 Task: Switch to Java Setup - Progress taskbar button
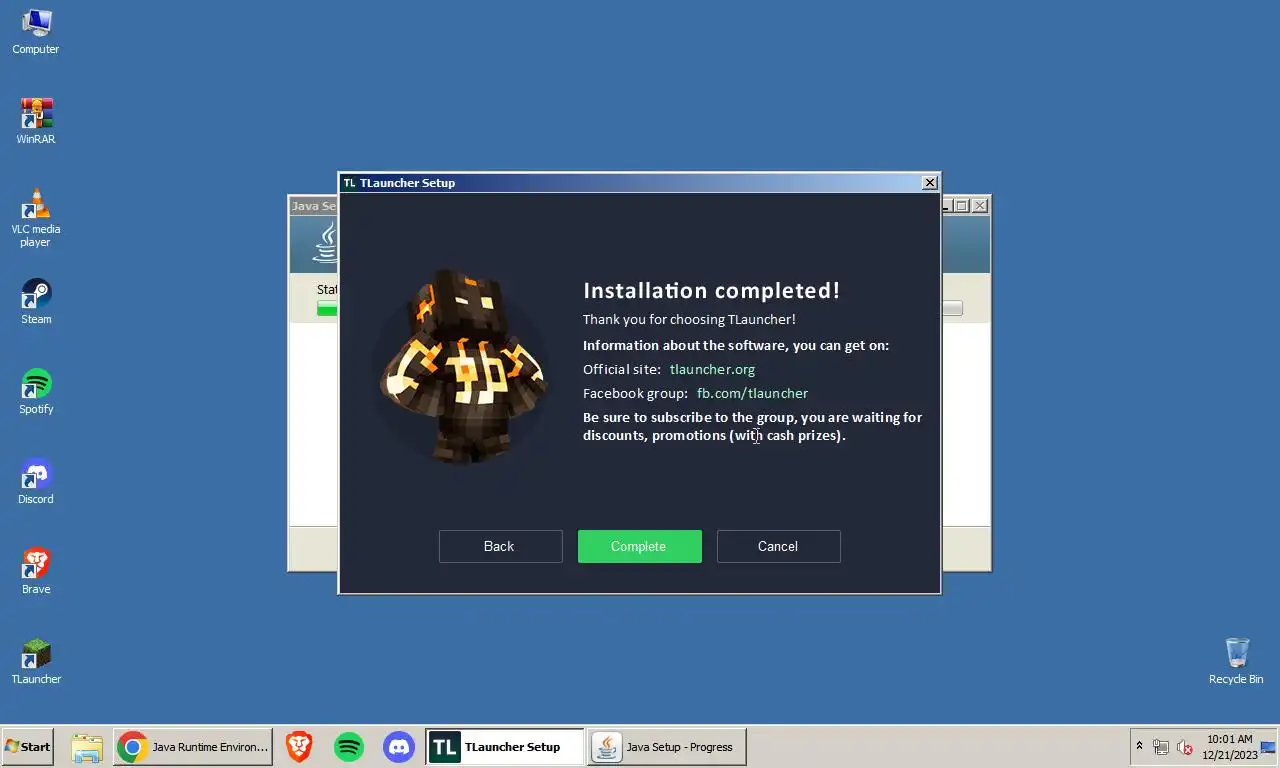pos(666,747)
